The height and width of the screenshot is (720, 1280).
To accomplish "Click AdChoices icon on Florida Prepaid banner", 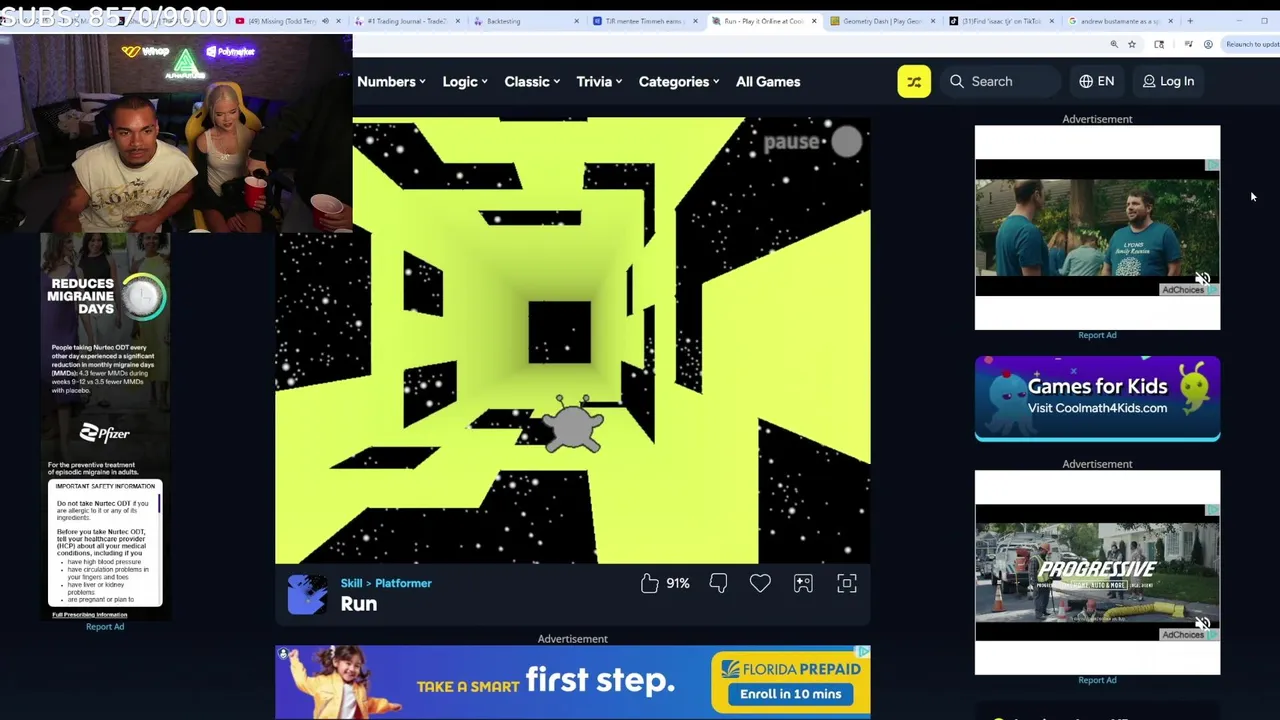I will pyautogui.click(x=864, y=651).
